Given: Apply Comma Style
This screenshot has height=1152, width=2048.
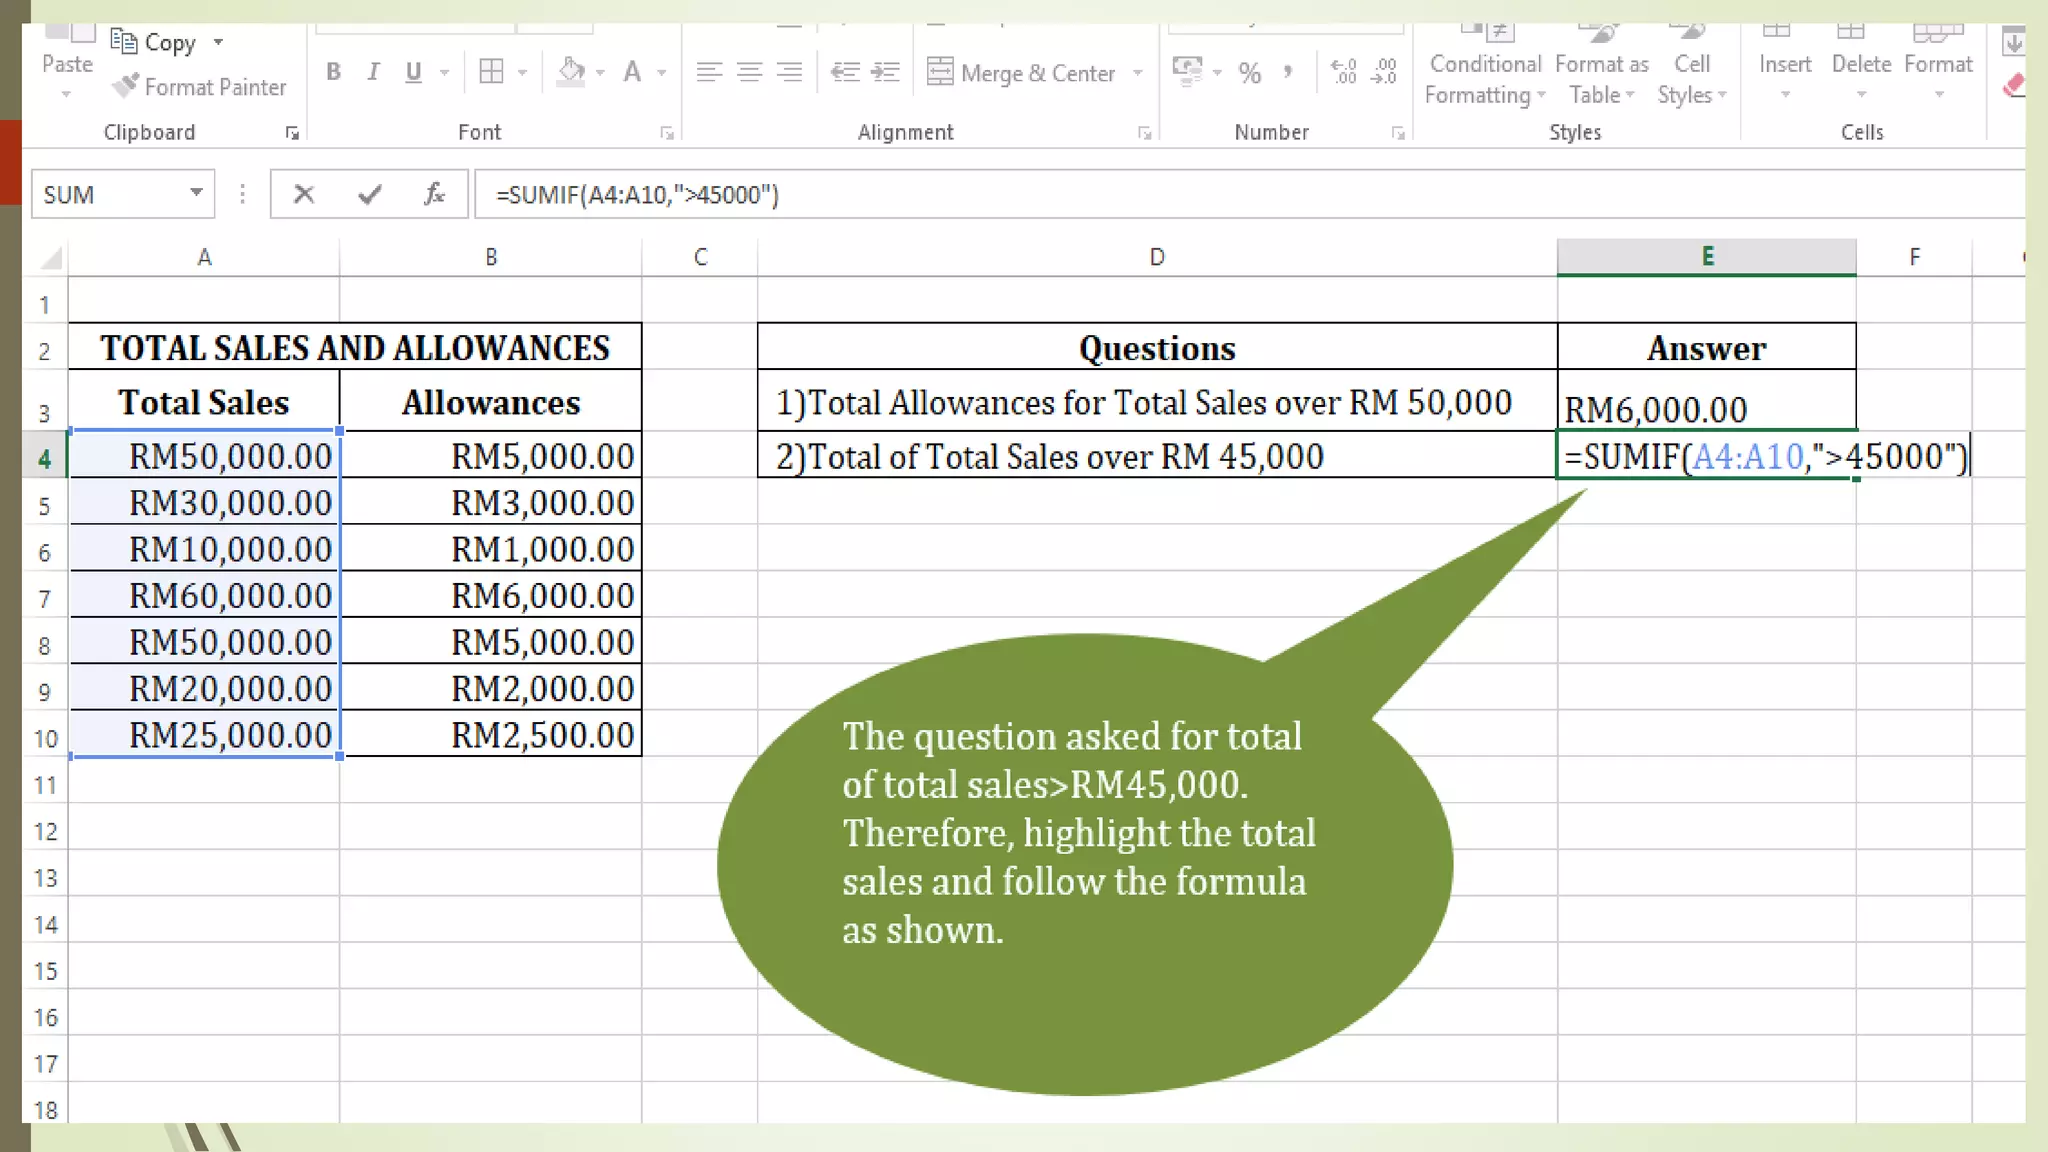Looking at the screenshot, I should point(1288,72).
